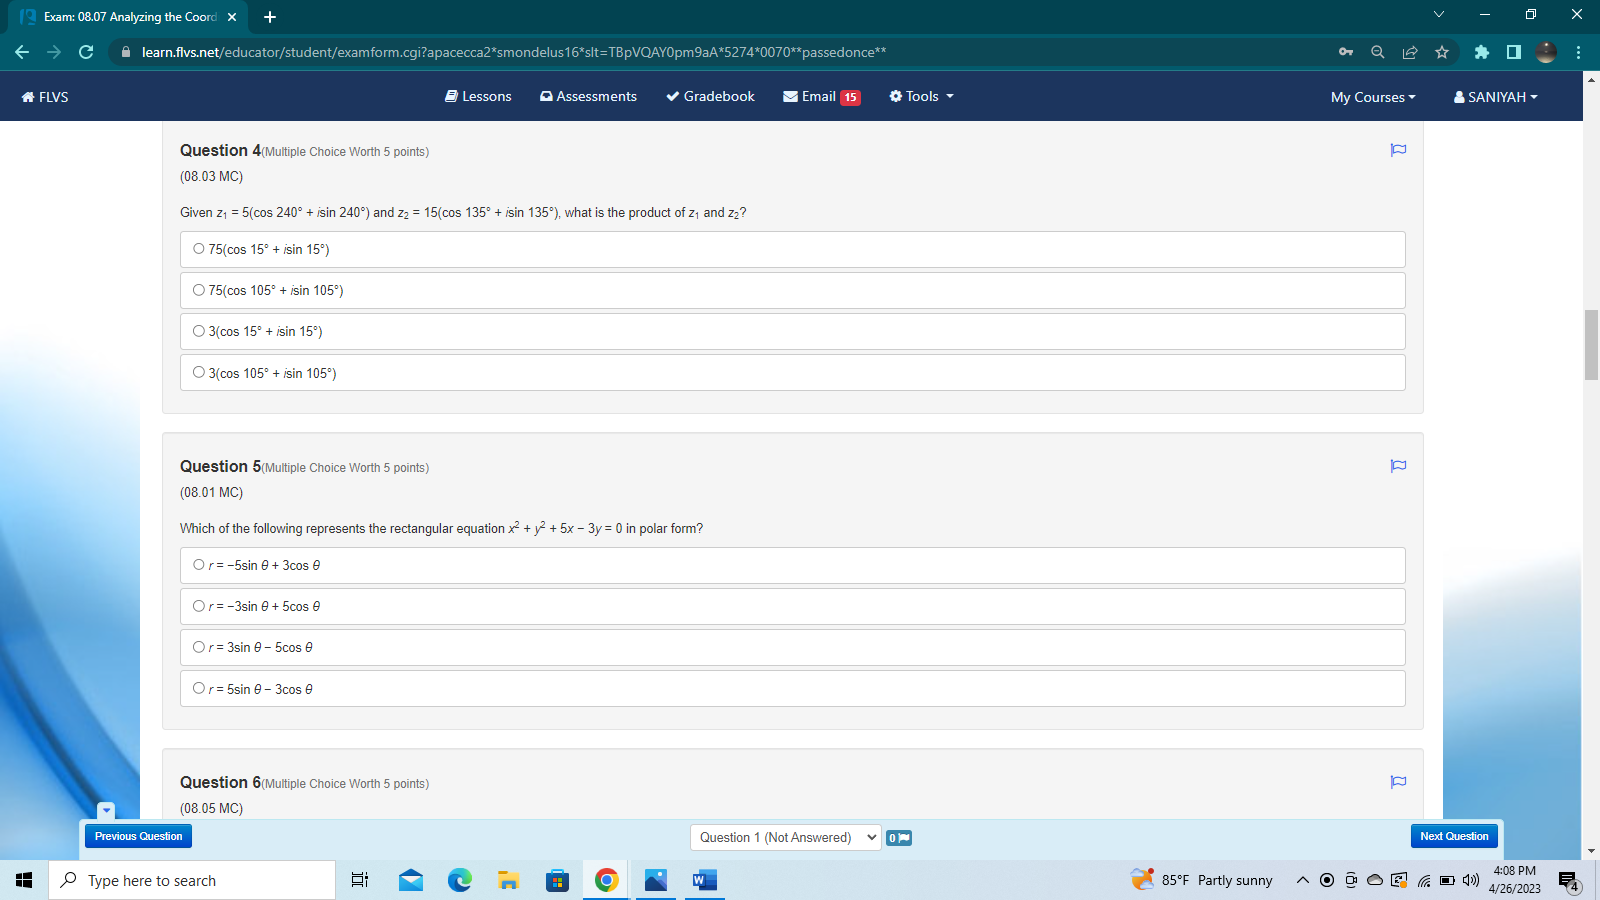The width and height of the screenshot is (1600, 900).
Task: Select answer 3(cos 15° + isin 15°)
Action: [x=793, y=331]
